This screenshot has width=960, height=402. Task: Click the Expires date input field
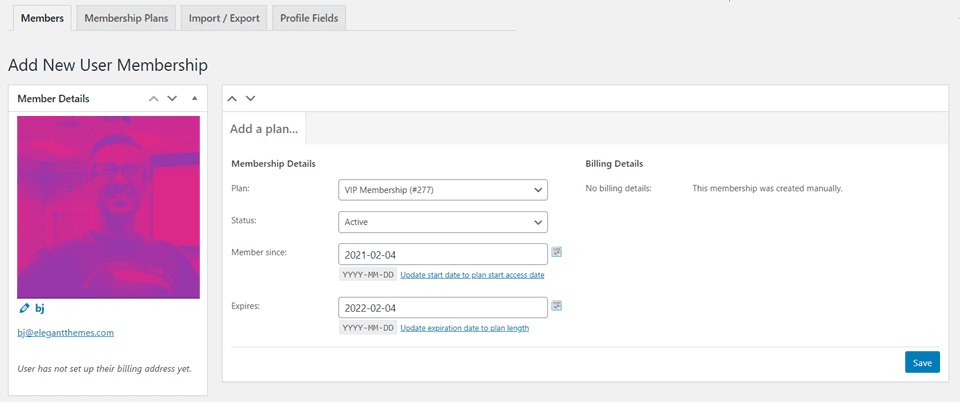tap(443, 307)
